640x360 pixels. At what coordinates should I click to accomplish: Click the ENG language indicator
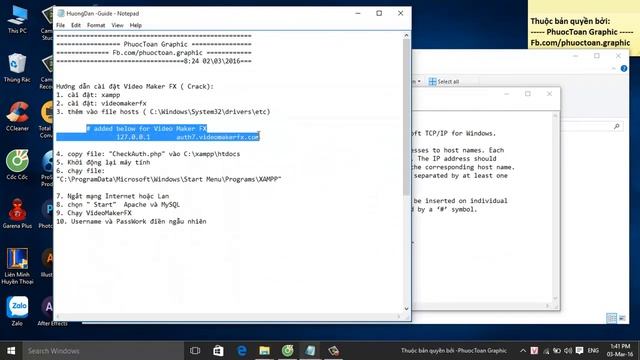pos(593,351)
